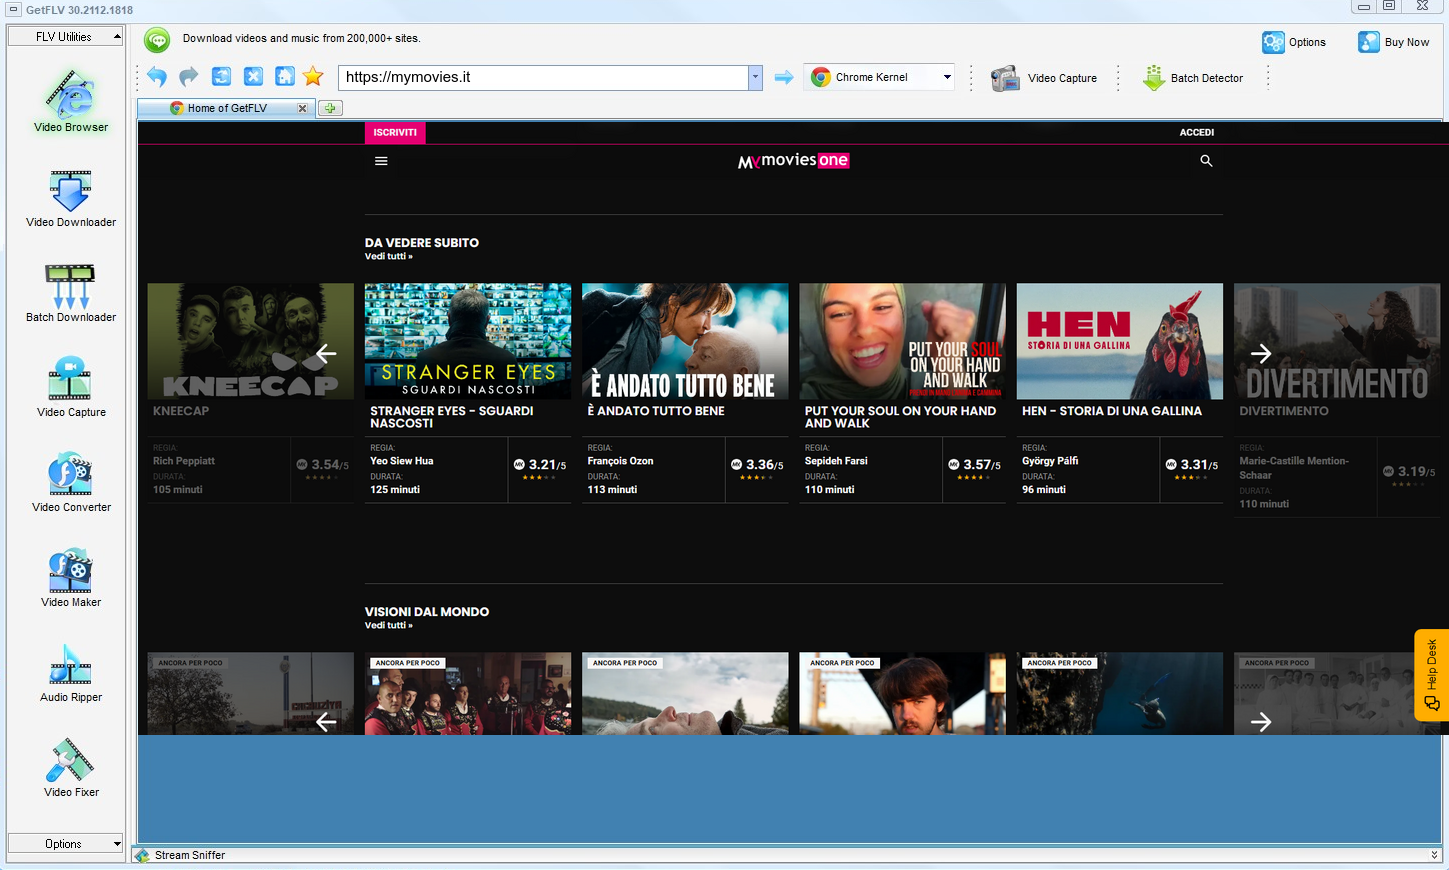
Task: Slide Visioni Dal Mondo carousel left
Action: (x=326, y=721)
